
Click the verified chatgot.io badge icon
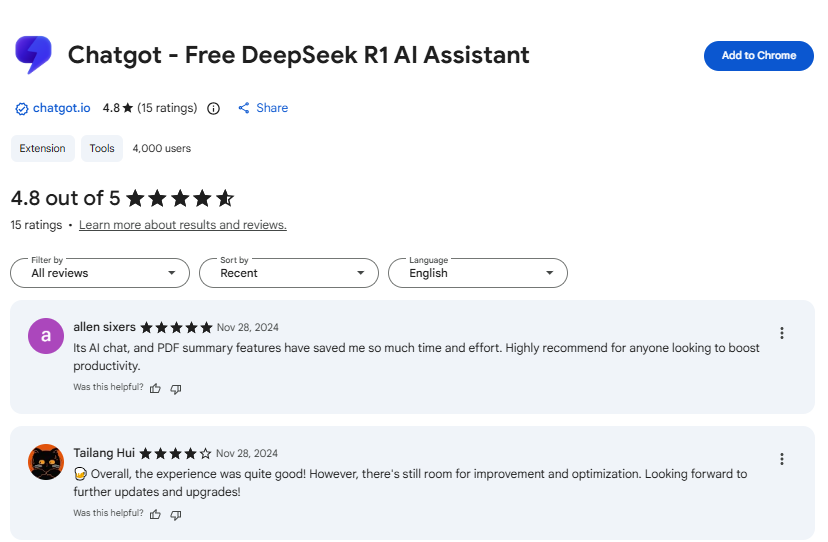coord(22,108)
